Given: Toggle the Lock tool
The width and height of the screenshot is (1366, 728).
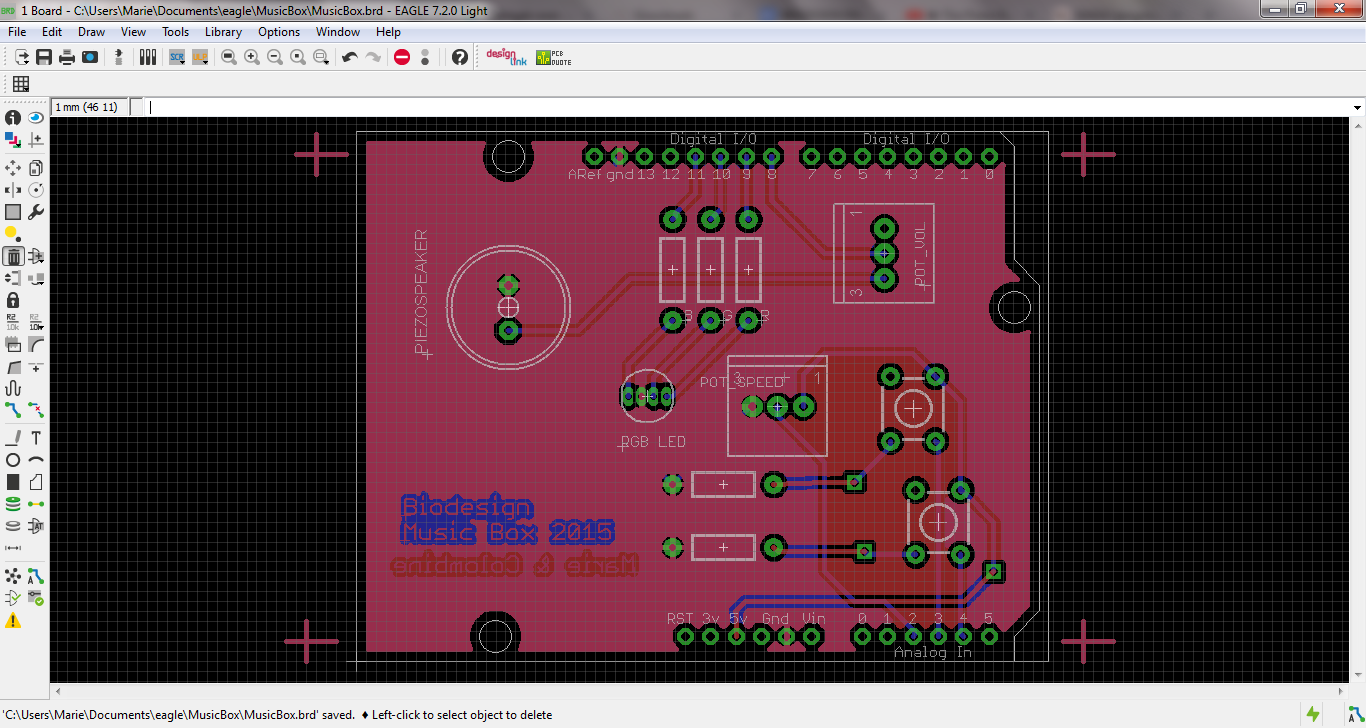Looking at the screenshot, I should point(13,300).
